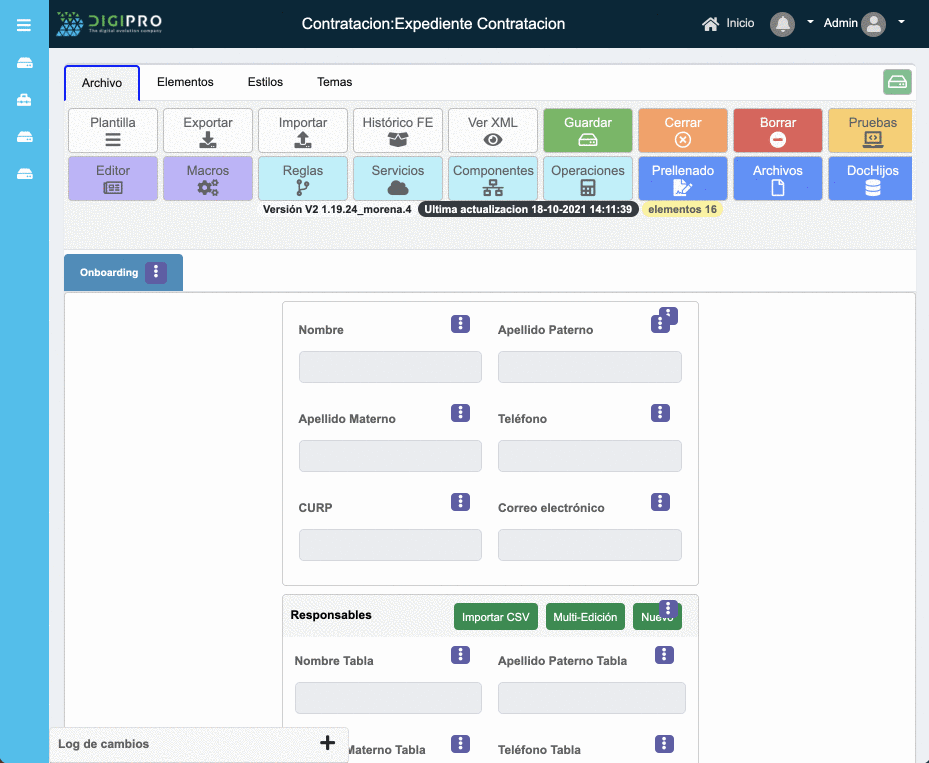Click Exportar download button
Screen dimensions: 929x763
[x=208, y=131]
